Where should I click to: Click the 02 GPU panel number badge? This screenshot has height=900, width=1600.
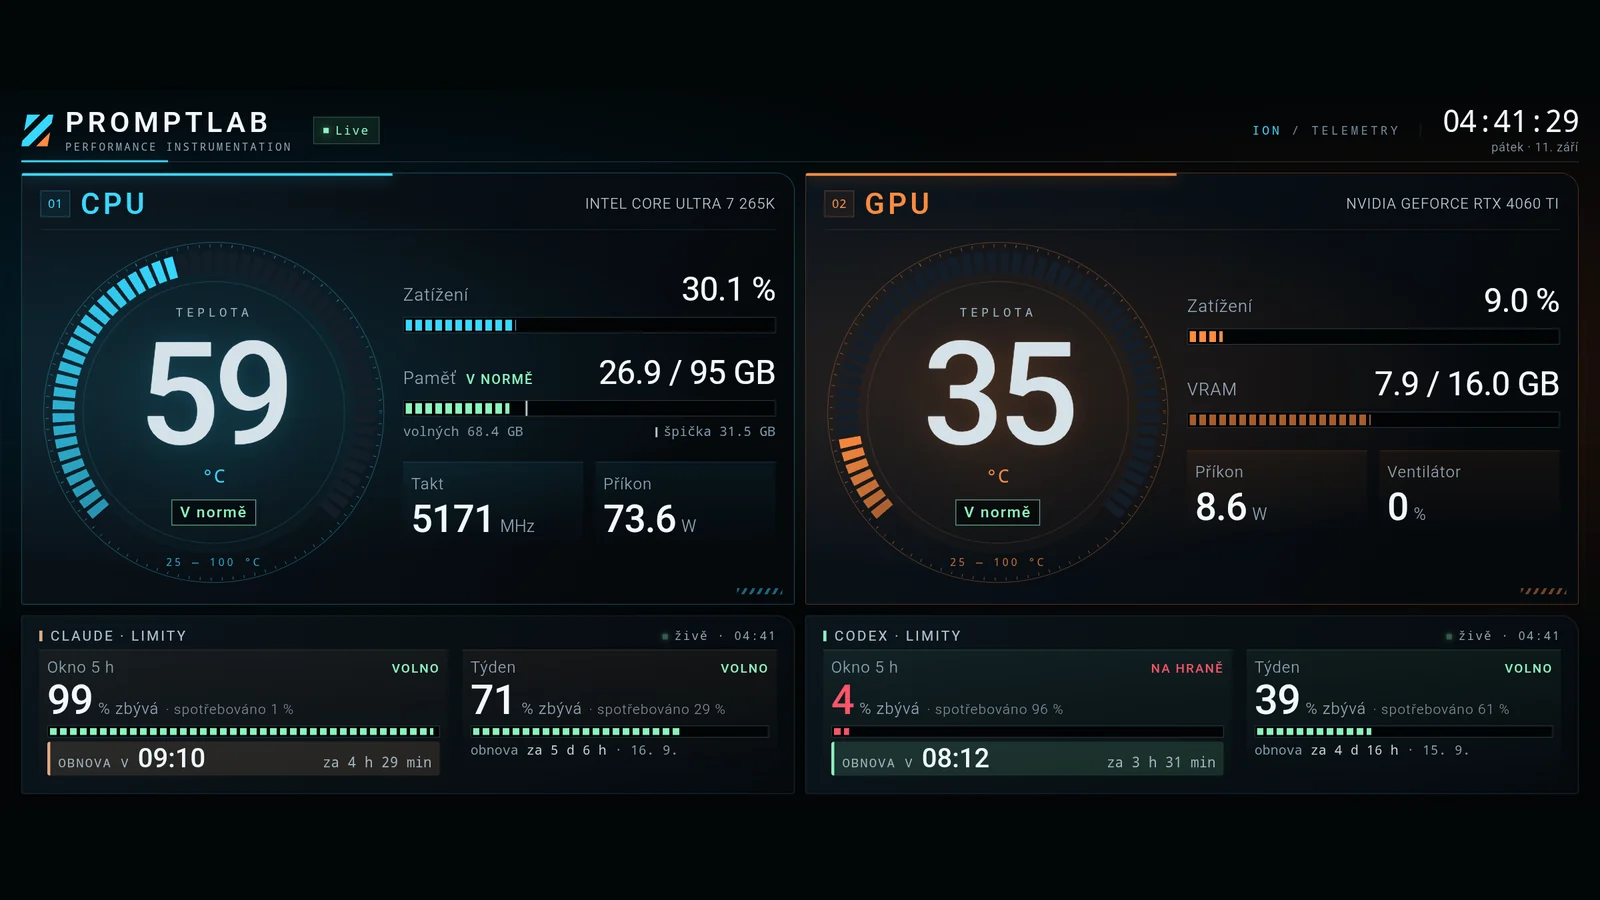tap(839, 204)
